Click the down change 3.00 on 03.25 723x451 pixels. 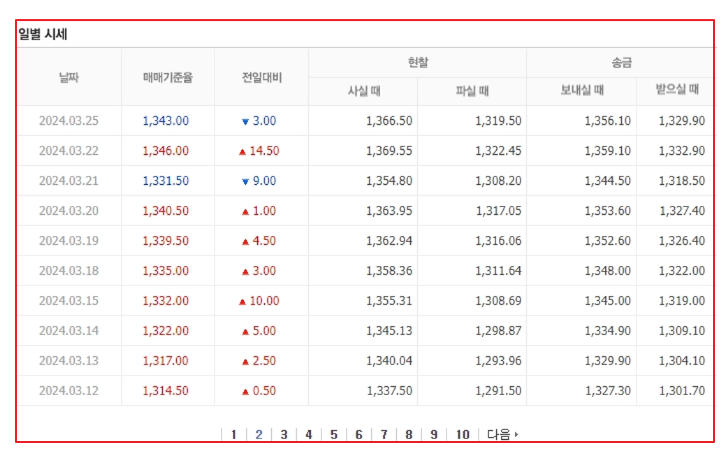pos(259,121)
